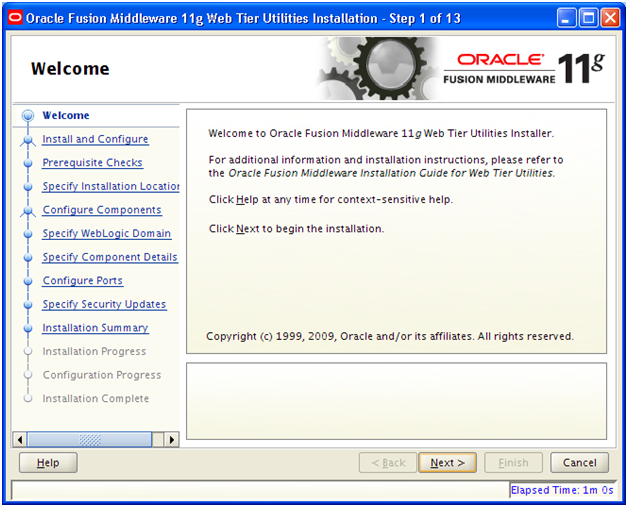
Task: Click the Installation Complete step bullet
Action: tap(28, 398)
